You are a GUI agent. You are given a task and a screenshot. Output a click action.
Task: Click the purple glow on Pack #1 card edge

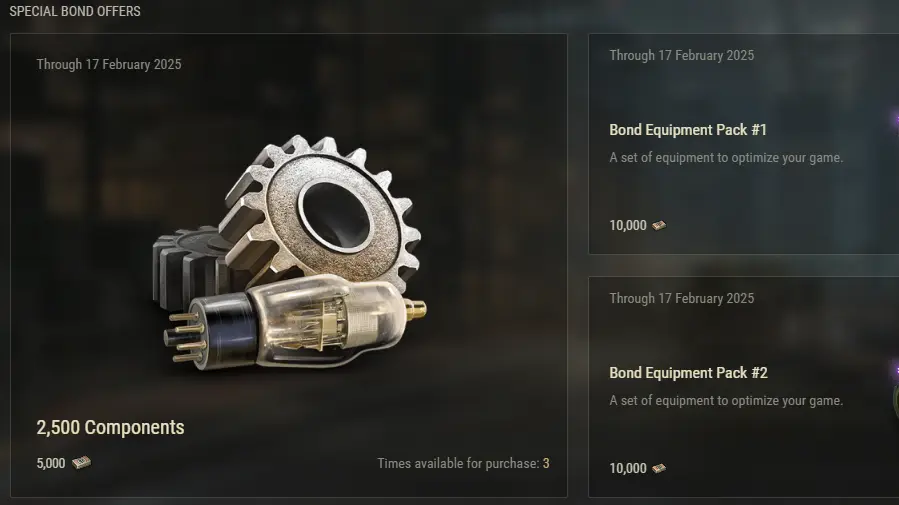[x=896, y=122]
